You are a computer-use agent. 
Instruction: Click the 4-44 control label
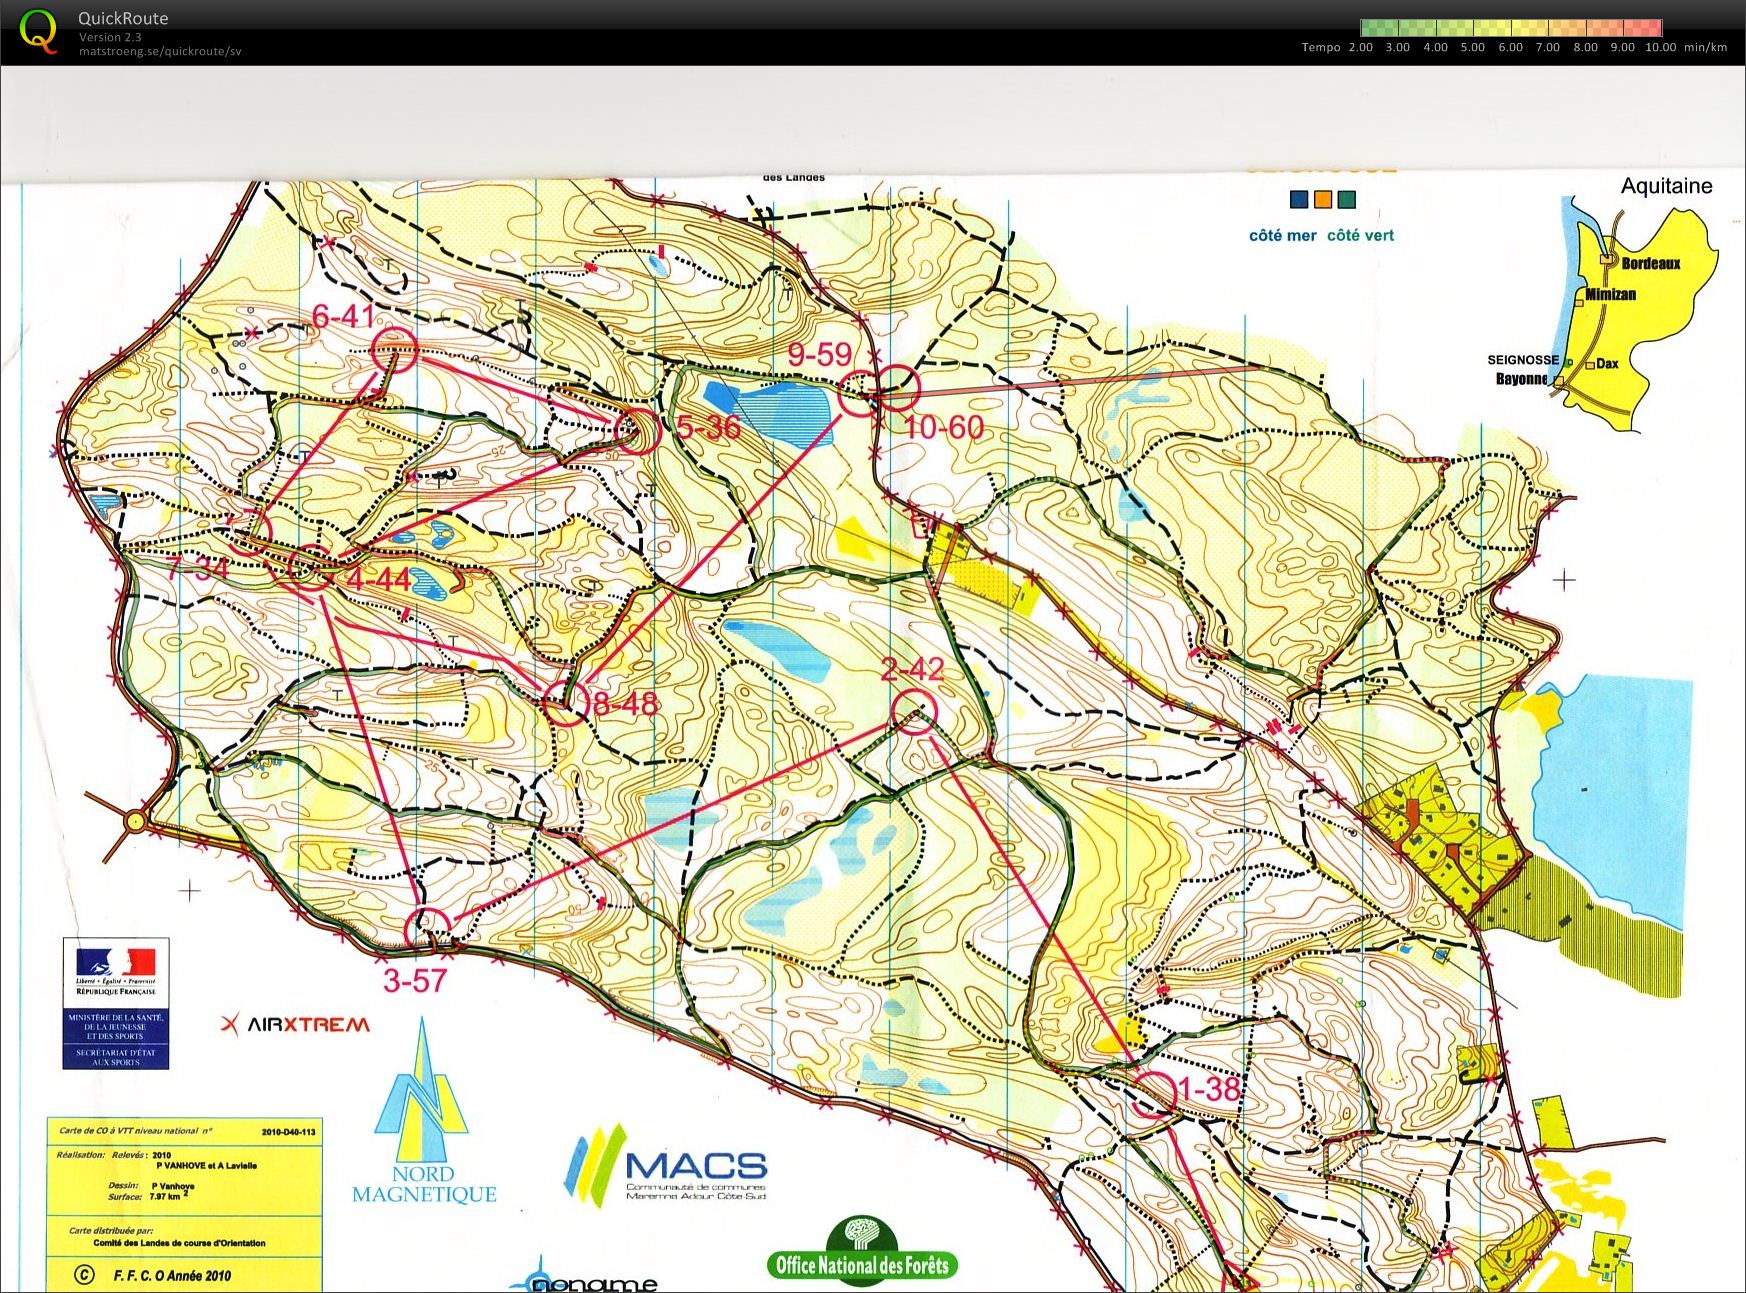coord(378,579)
